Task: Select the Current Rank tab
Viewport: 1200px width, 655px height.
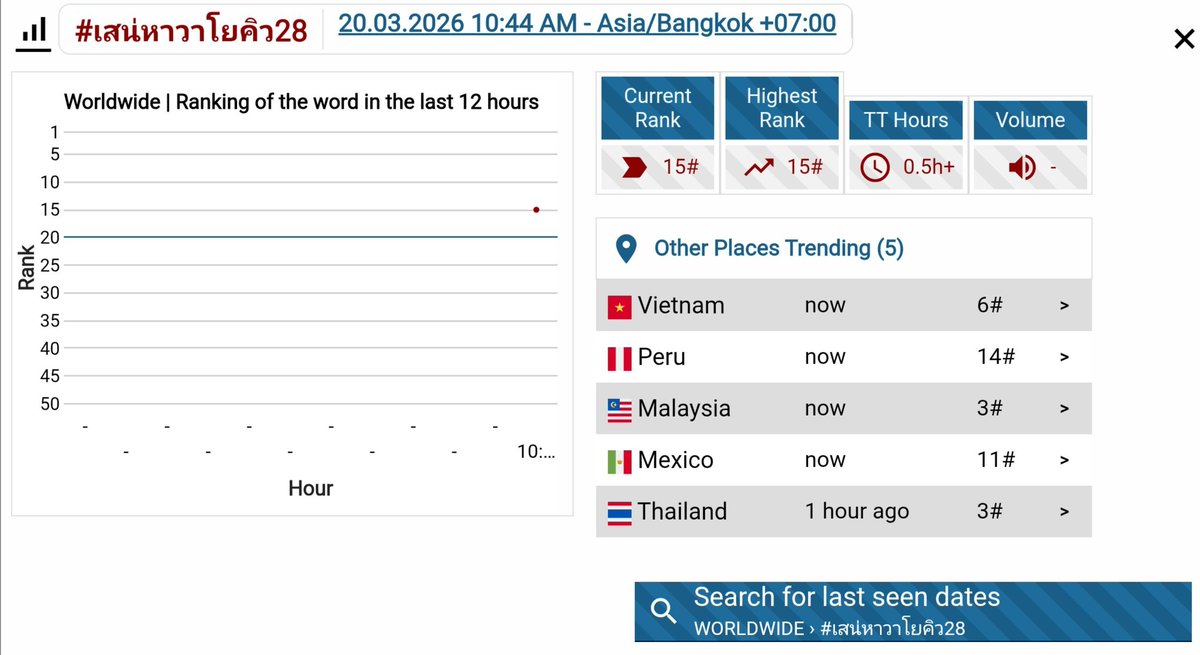Action: point(658,108)
